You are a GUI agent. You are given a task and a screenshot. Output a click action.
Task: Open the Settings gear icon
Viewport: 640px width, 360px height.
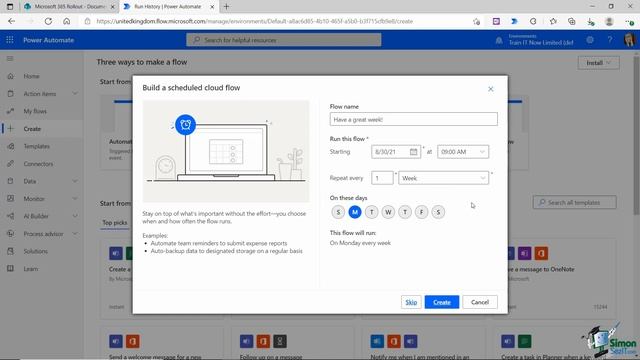(590, 40)
